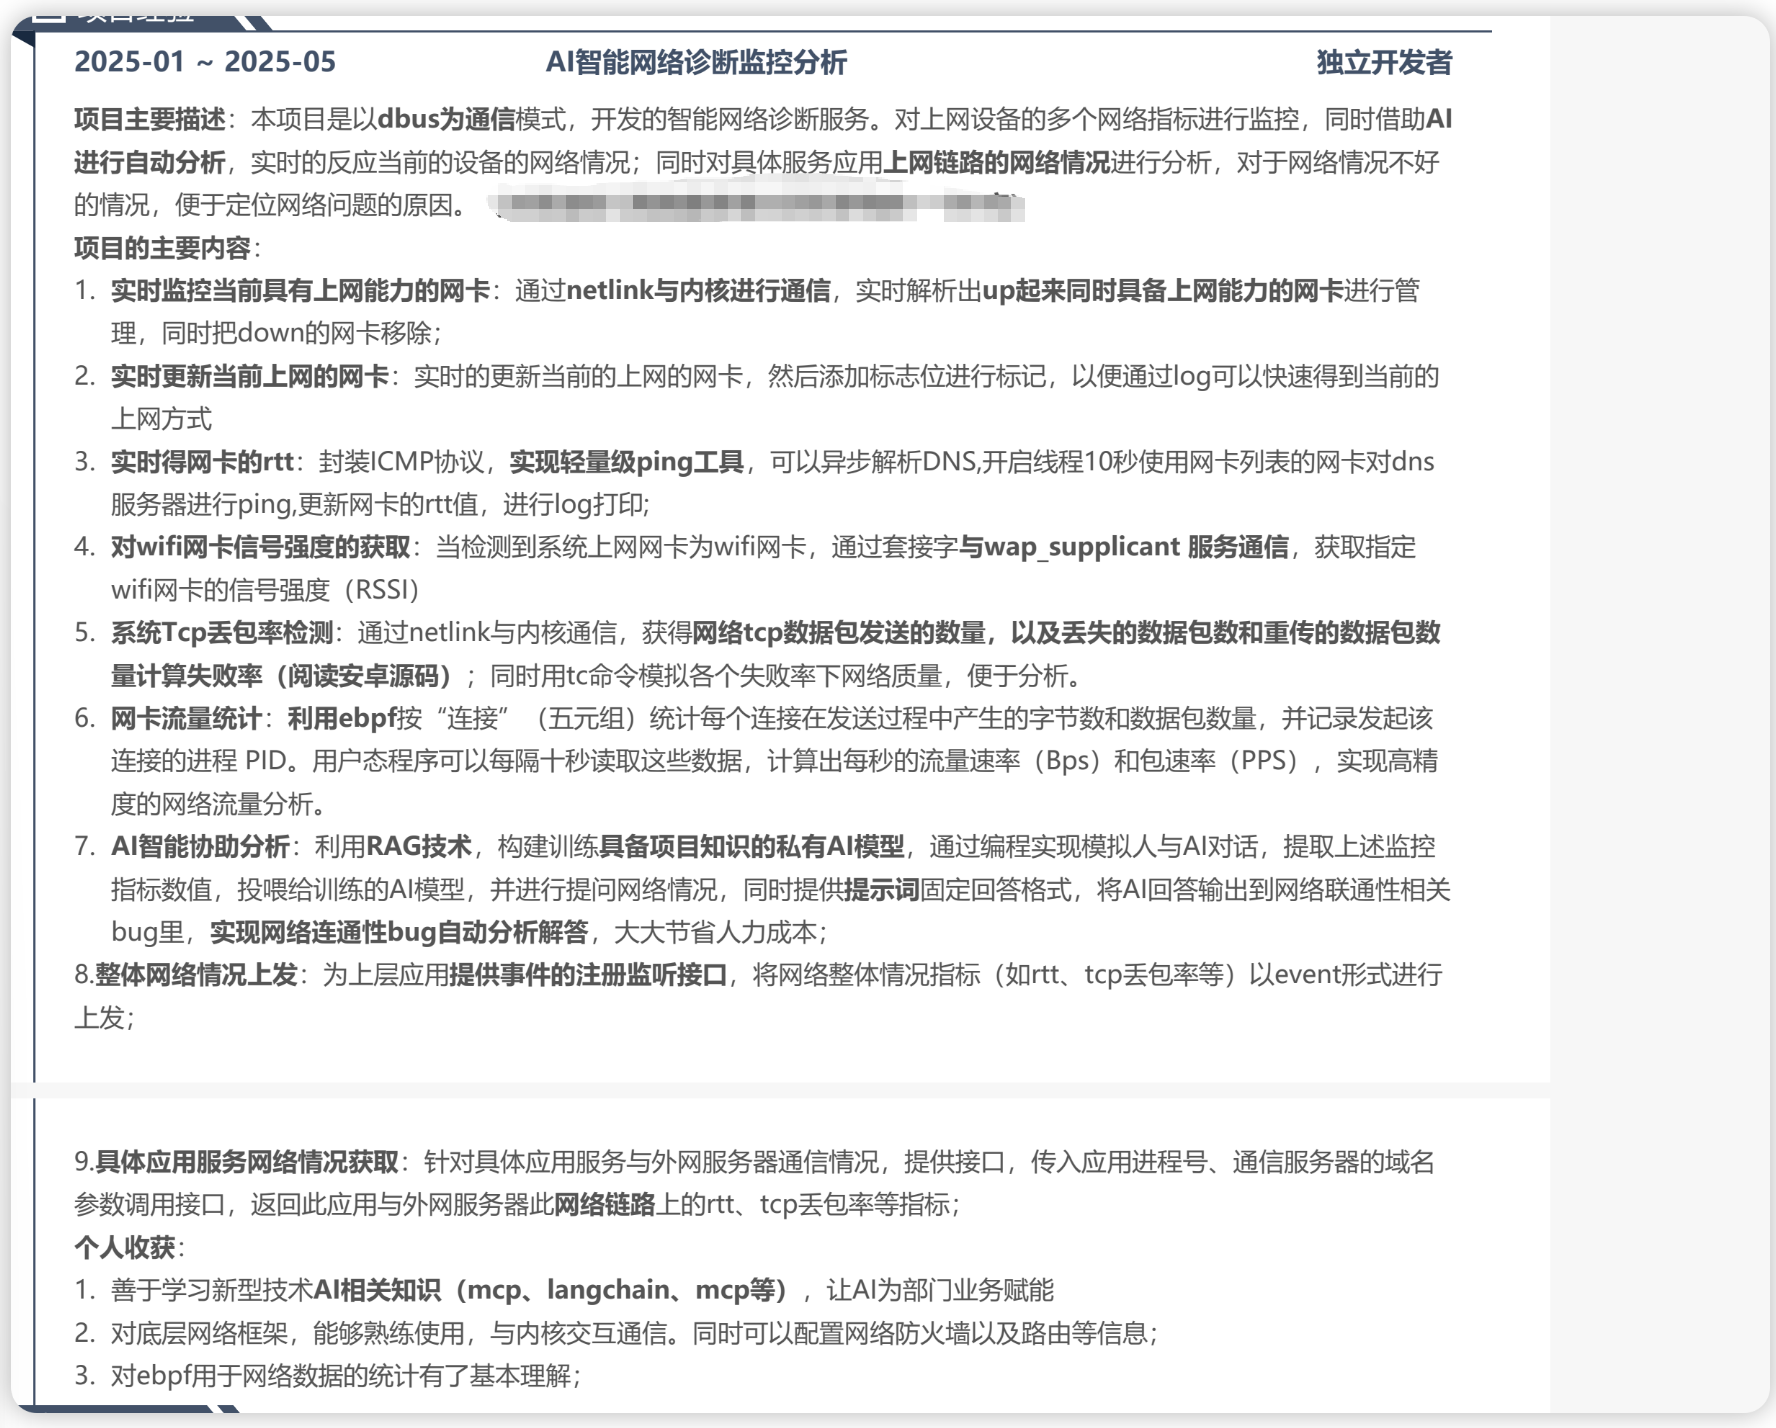Click the phrase 实现网络连通性bug自动分析解答

399,932
